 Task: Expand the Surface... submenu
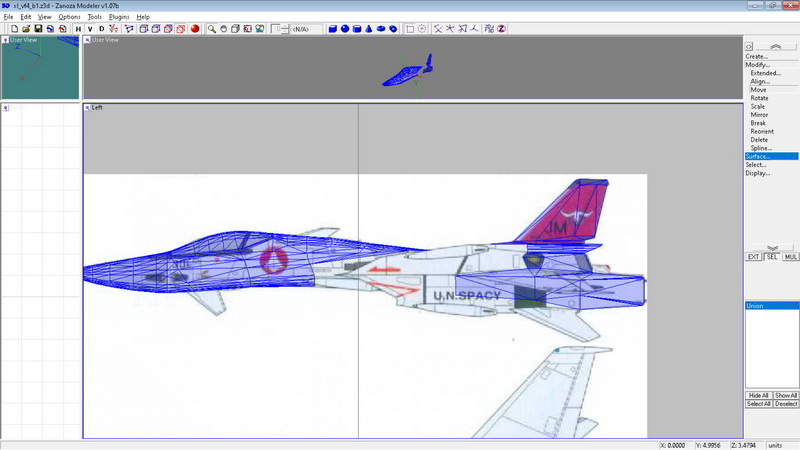click(771, 157)
